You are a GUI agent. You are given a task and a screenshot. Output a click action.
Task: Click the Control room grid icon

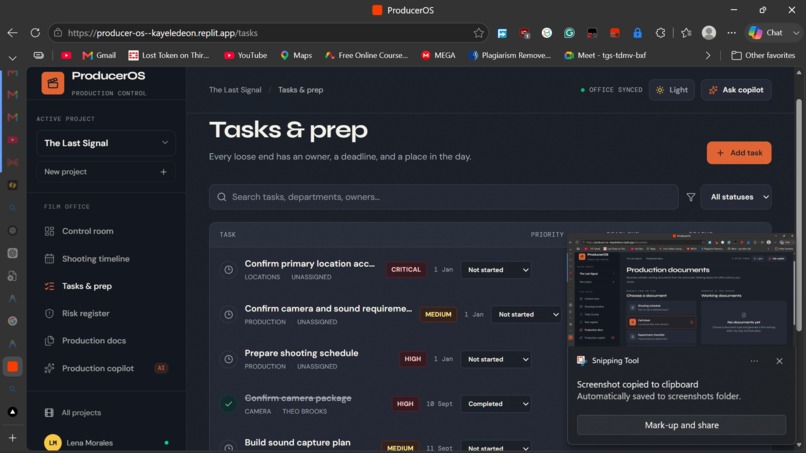point(49,231)
